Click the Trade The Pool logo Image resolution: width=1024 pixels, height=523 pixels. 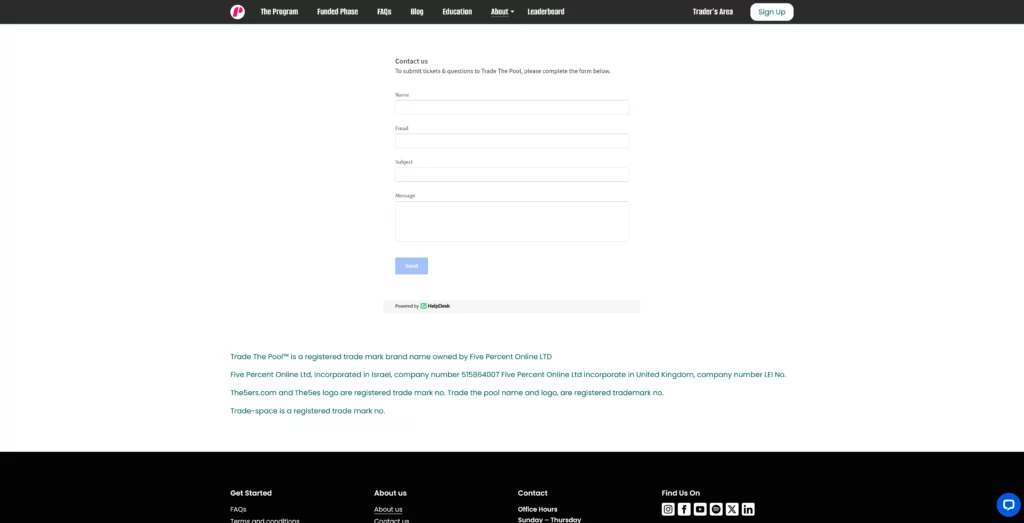click(x=237, y=12)
